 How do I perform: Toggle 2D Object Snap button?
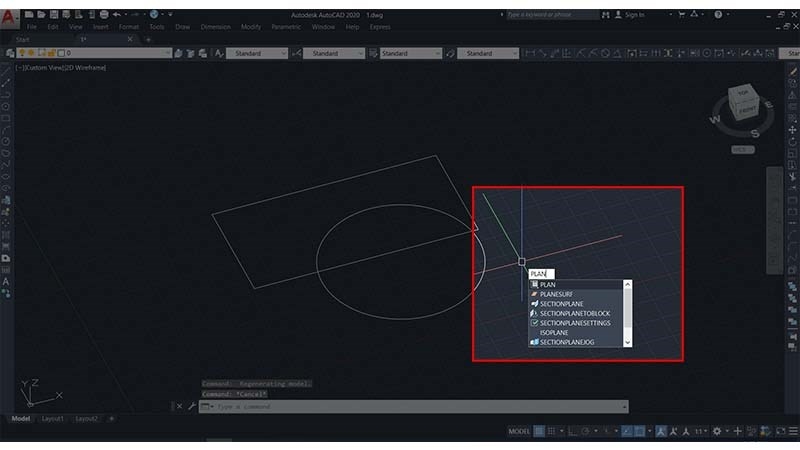coord(639,432)
